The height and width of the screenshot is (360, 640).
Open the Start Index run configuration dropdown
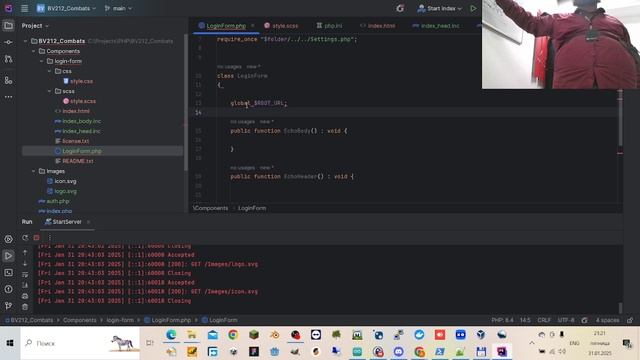440,8
